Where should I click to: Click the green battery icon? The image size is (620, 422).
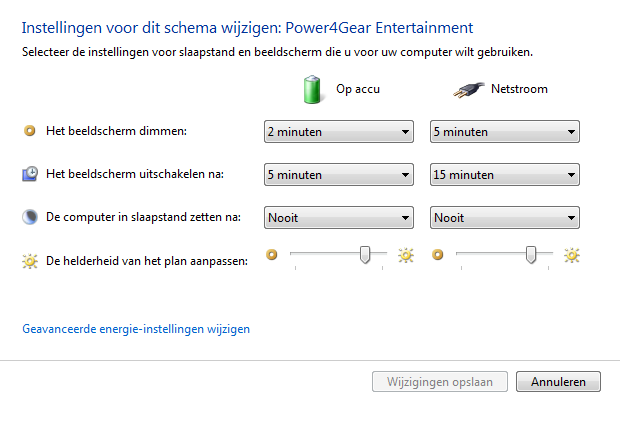pos(313,90)
